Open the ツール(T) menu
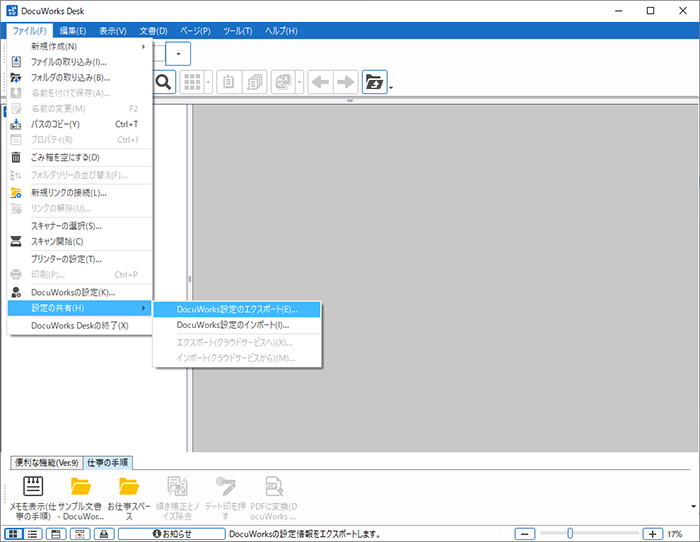700x542 pixels. (x=238, y=31)
